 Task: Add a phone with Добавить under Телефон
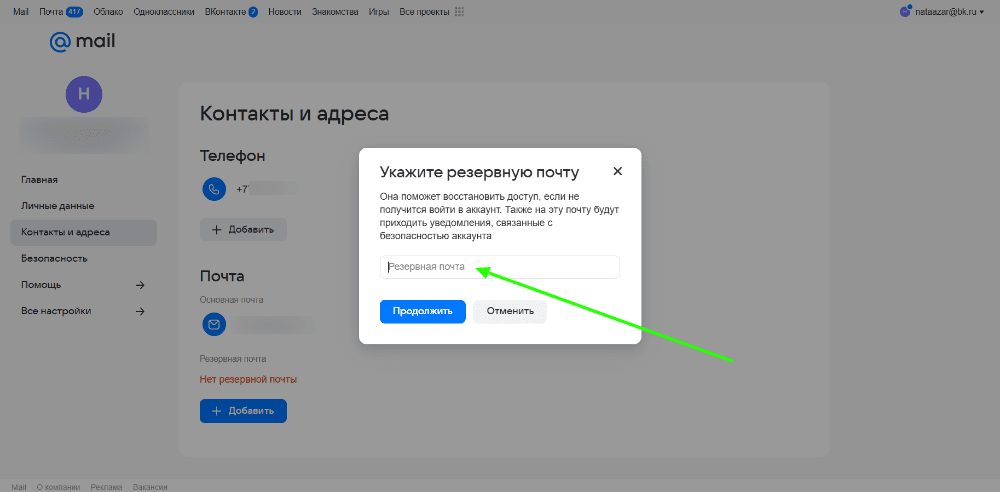pos(243,230)
